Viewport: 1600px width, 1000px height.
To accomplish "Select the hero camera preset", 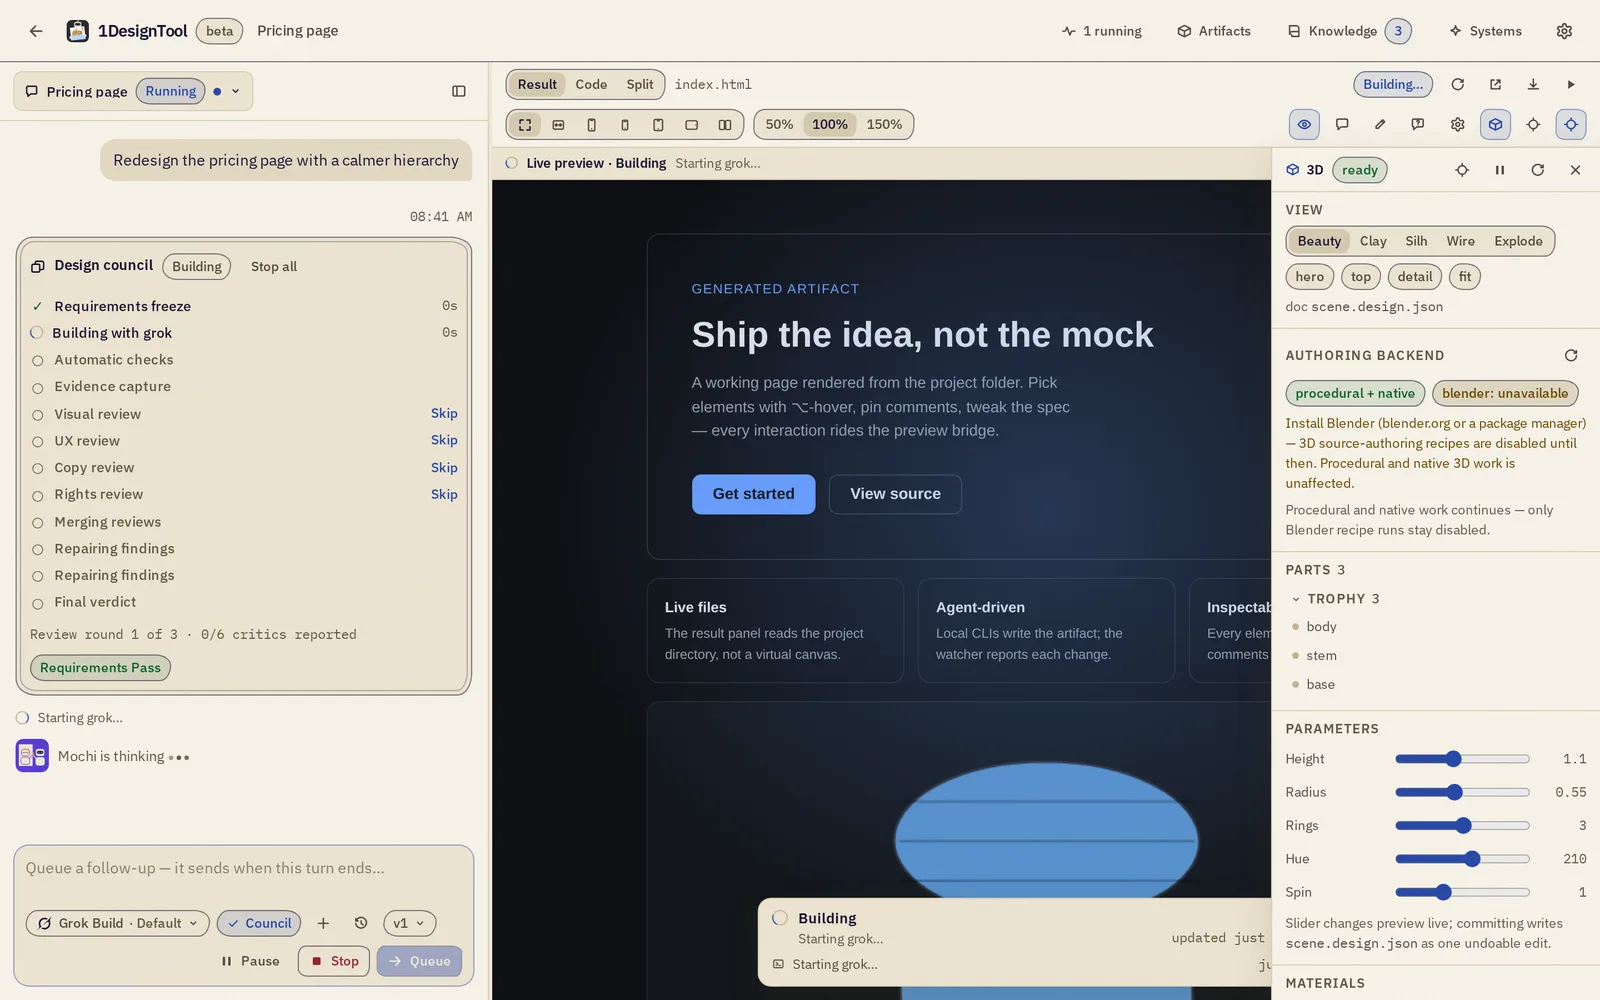I will (x=1309, y=277).
